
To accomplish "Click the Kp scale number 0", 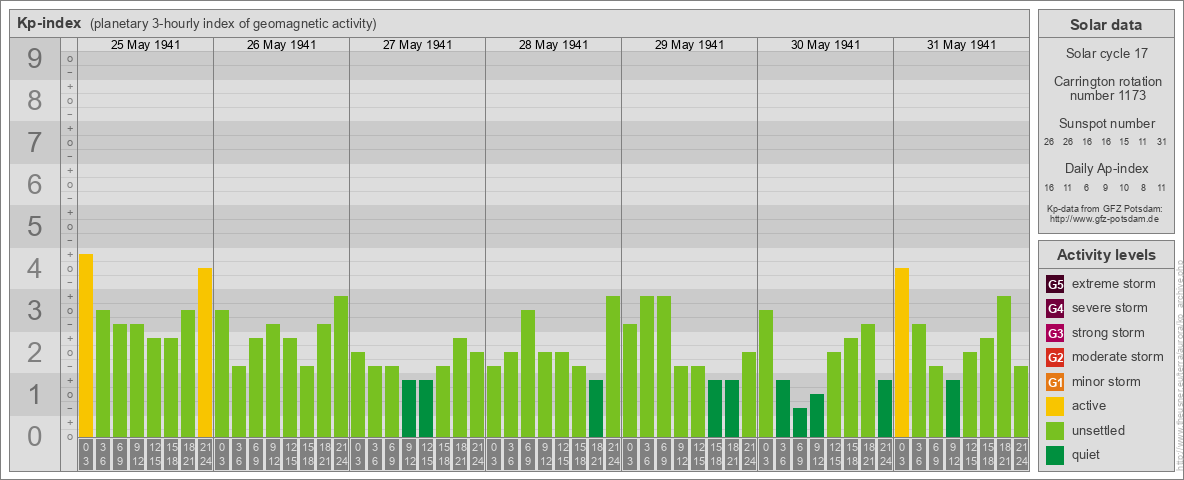I will click(35, 436).
